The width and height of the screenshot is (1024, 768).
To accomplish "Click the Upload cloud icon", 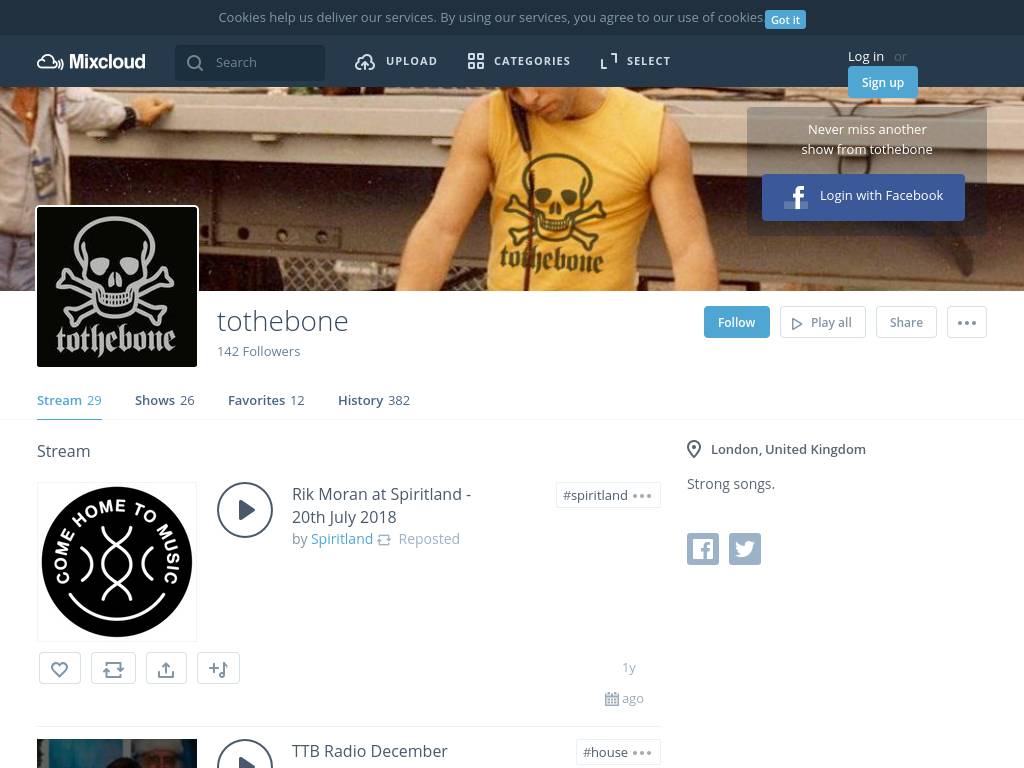I will click(365, 62).
